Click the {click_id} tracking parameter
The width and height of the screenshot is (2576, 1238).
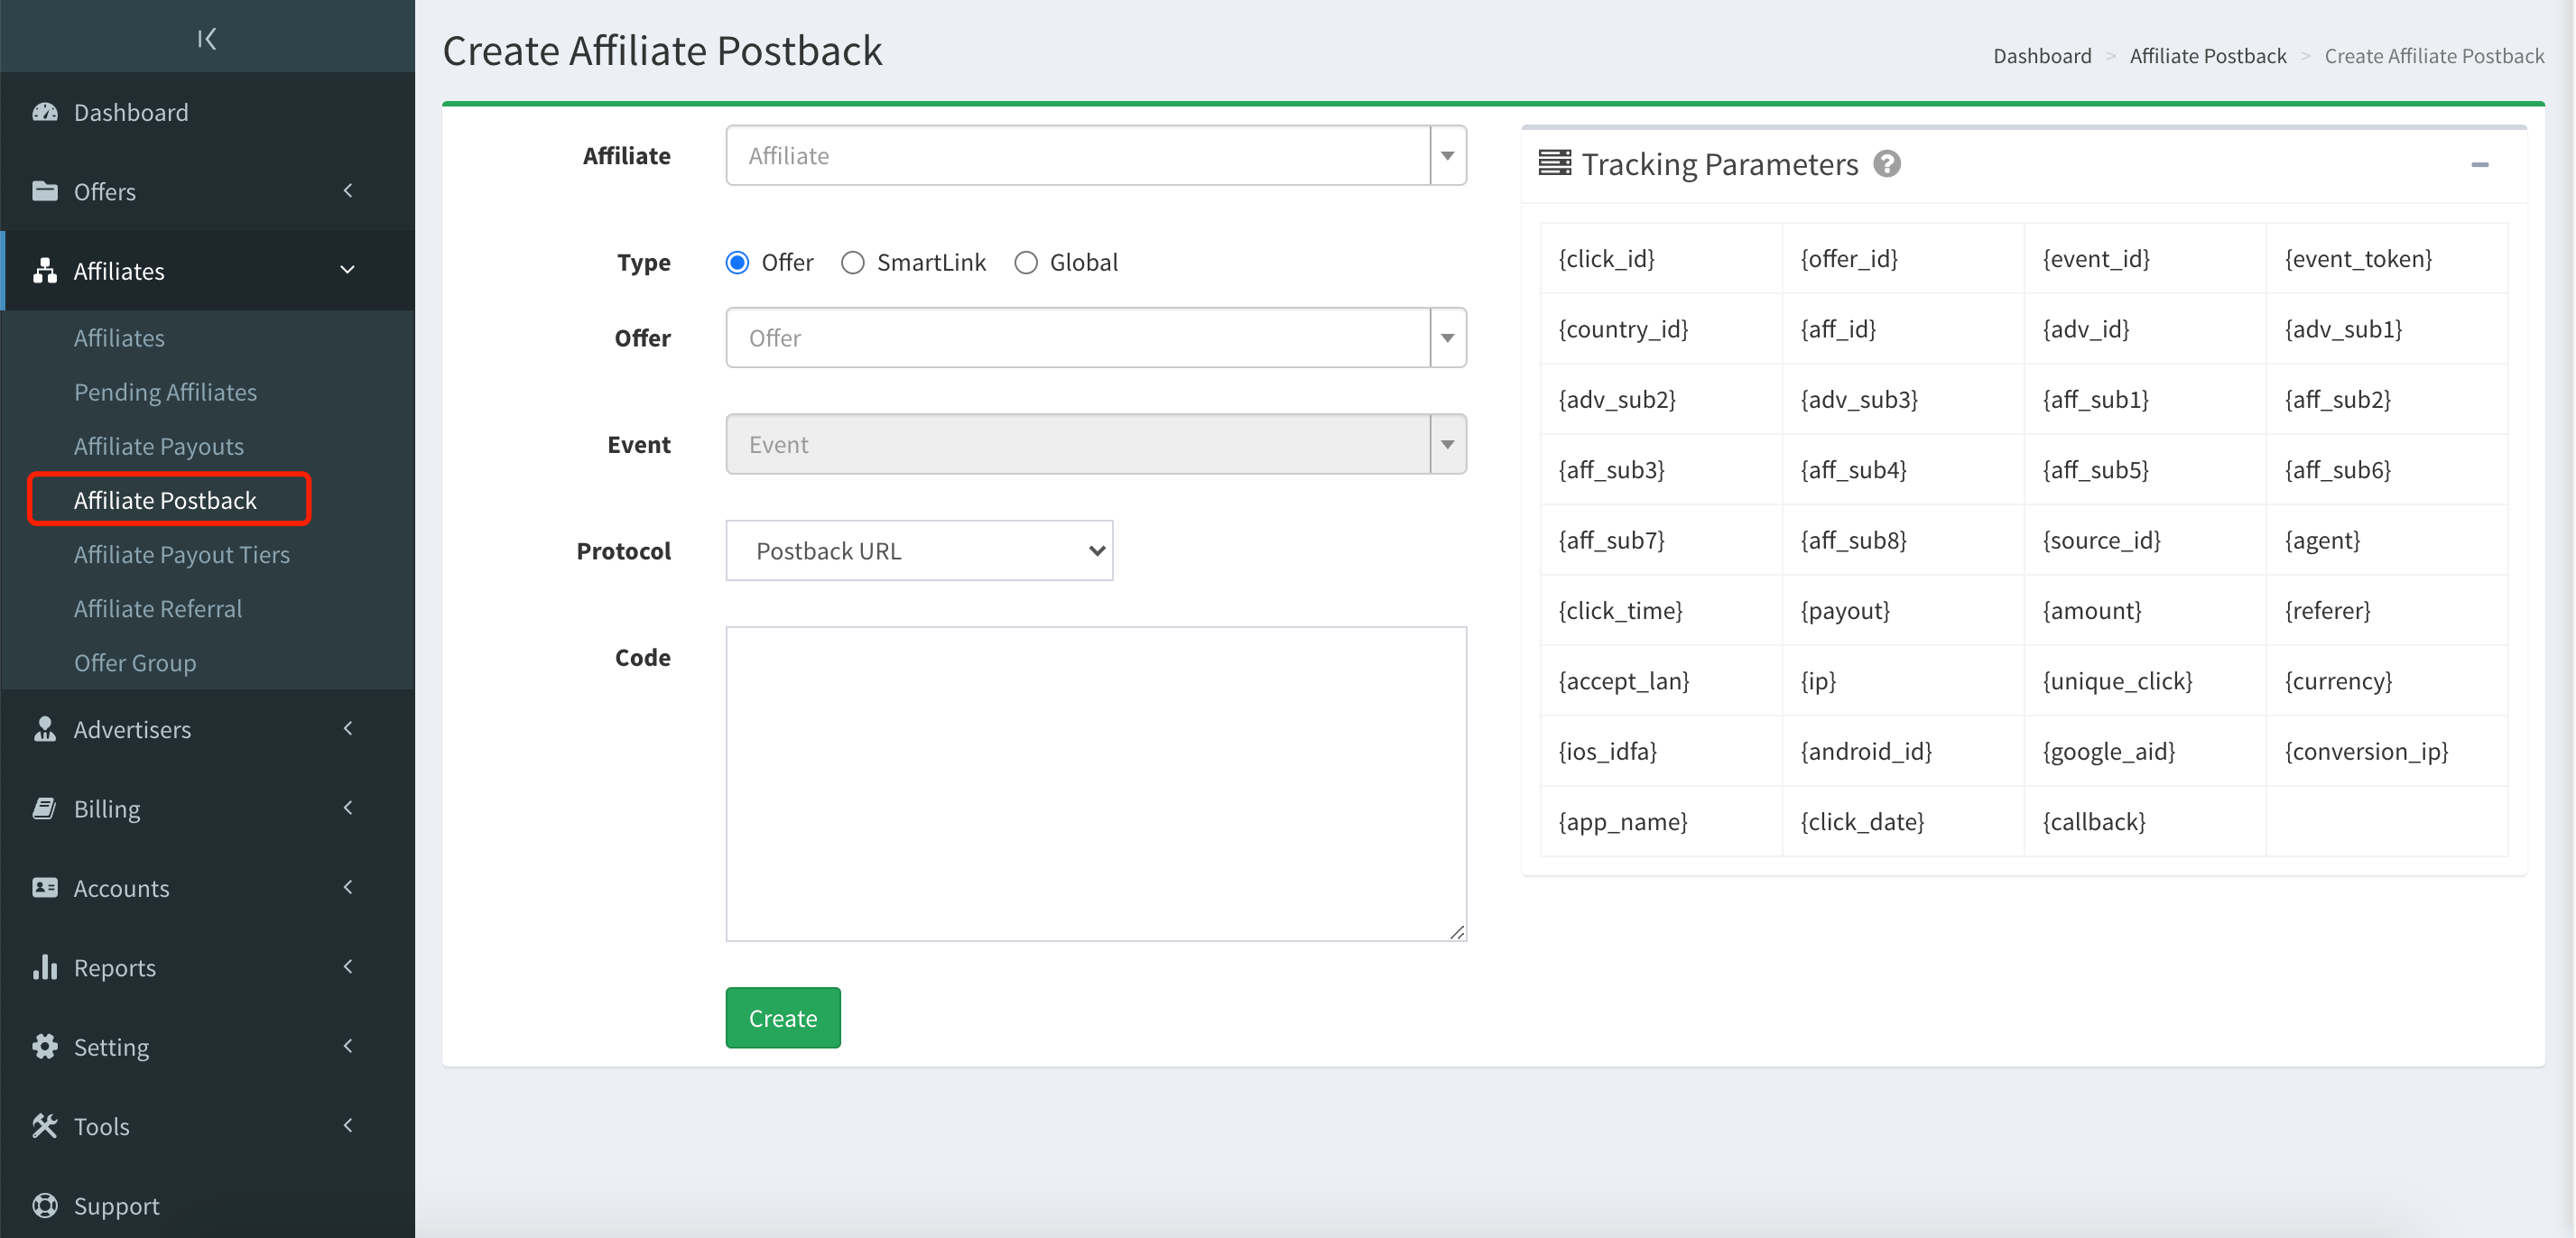pyautogui.click(x=1606, y=258)
